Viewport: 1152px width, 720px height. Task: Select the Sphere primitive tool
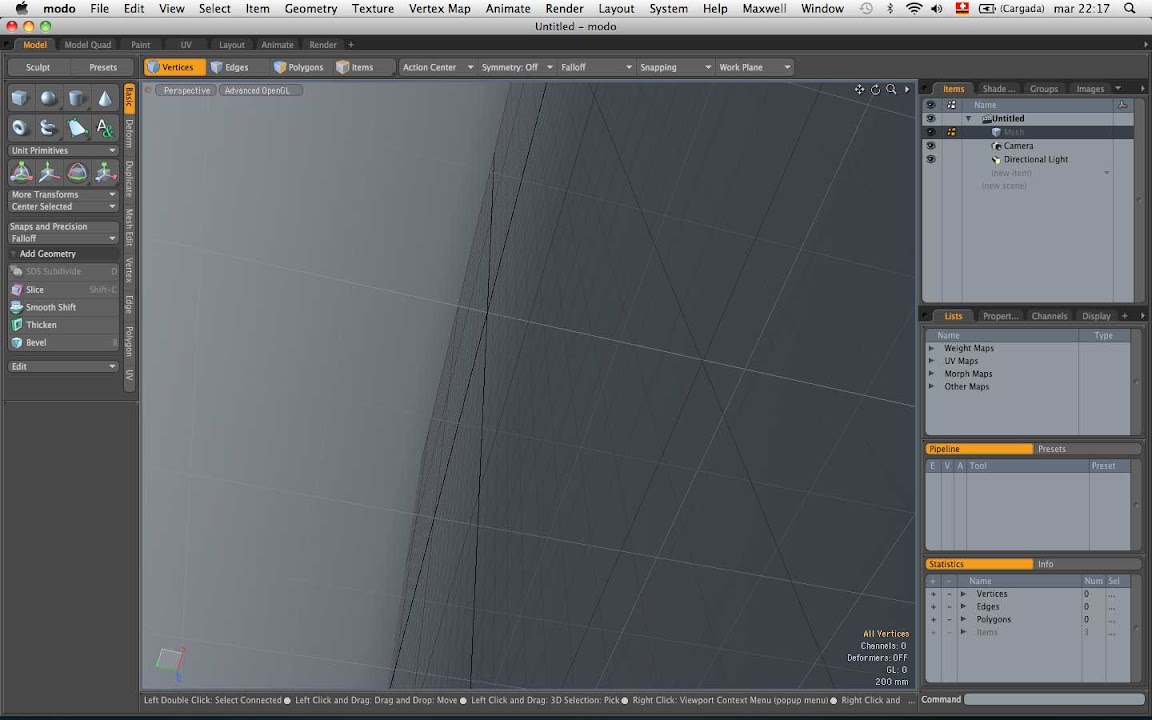click(x=48, y=98)
